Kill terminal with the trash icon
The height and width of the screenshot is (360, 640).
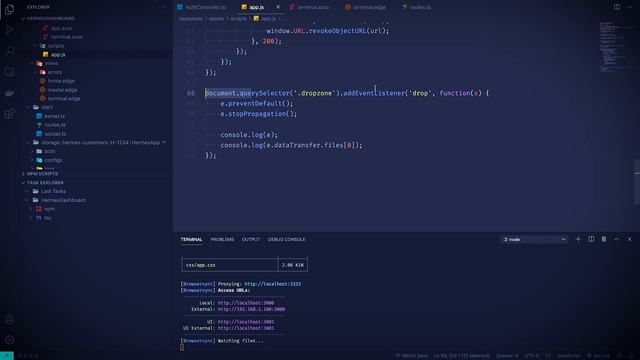(604, 239)
